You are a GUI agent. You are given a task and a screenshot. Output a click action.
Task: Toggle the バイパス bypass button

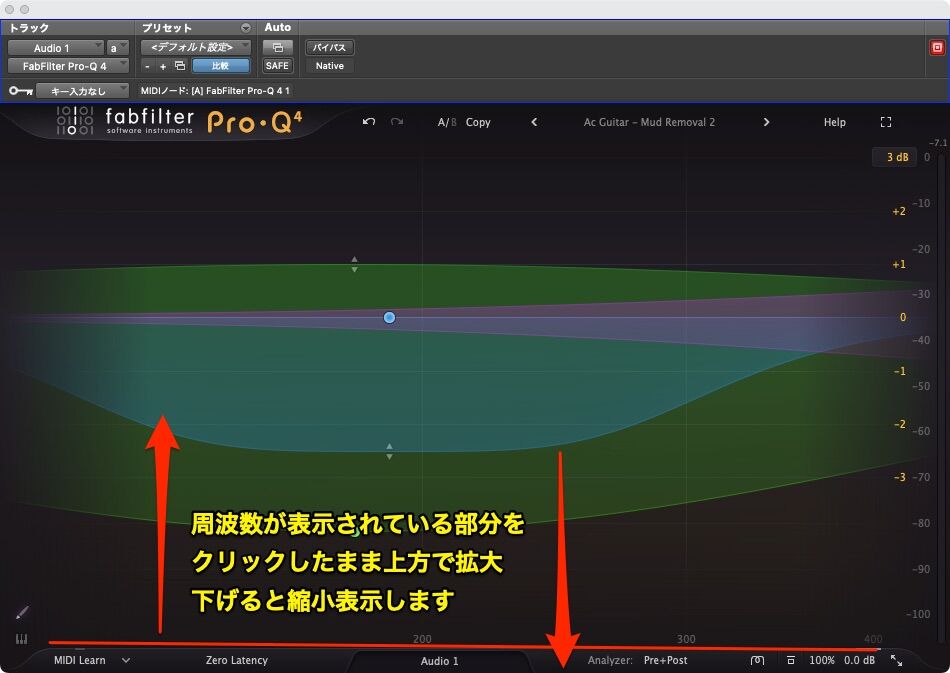pos(330,47)
